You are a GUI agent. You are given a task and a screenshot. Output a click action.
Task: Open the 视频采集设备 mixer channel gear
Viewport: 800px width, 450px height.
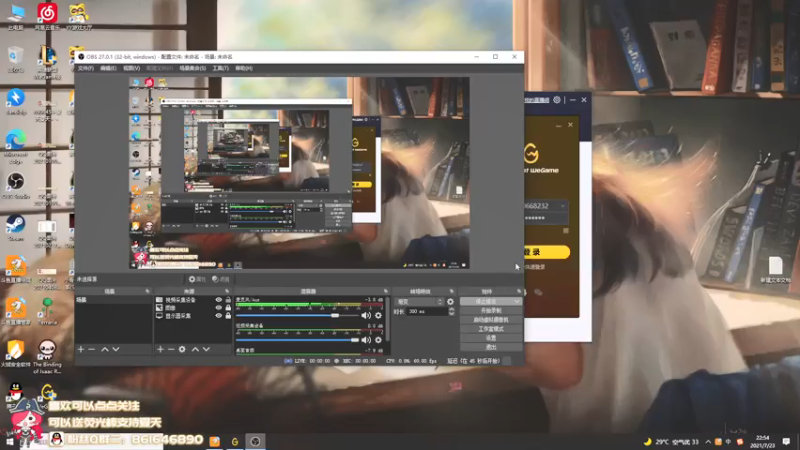tap(378, 340)
